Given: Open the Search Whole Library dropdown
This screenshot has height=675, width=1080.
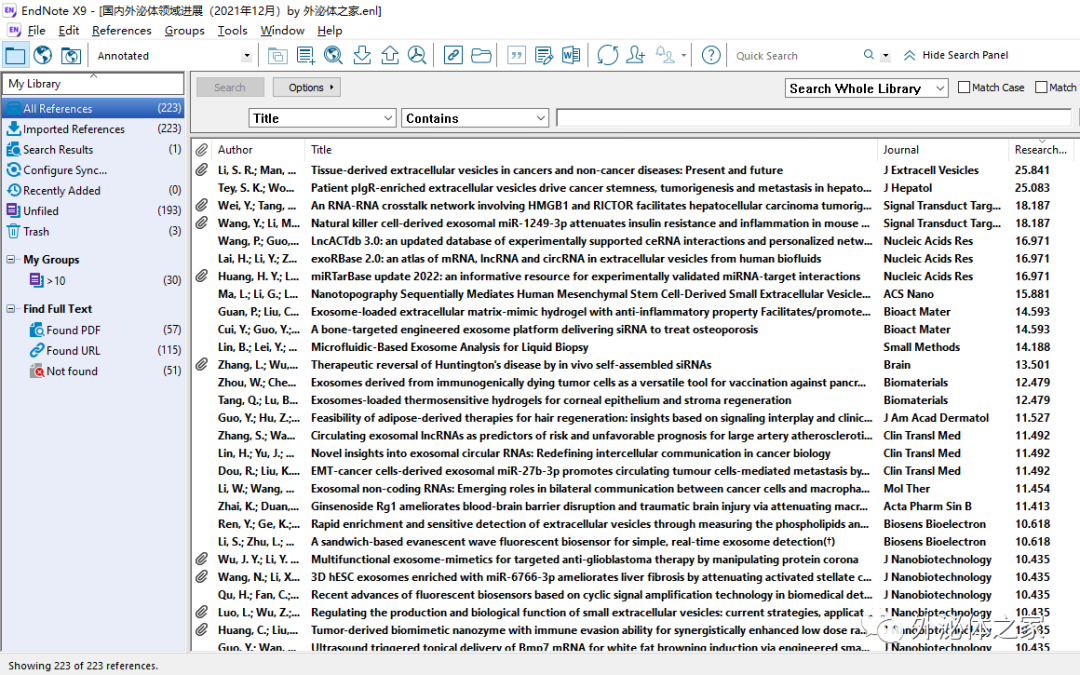Looking at the screenshot, I should tap(866, 88).
